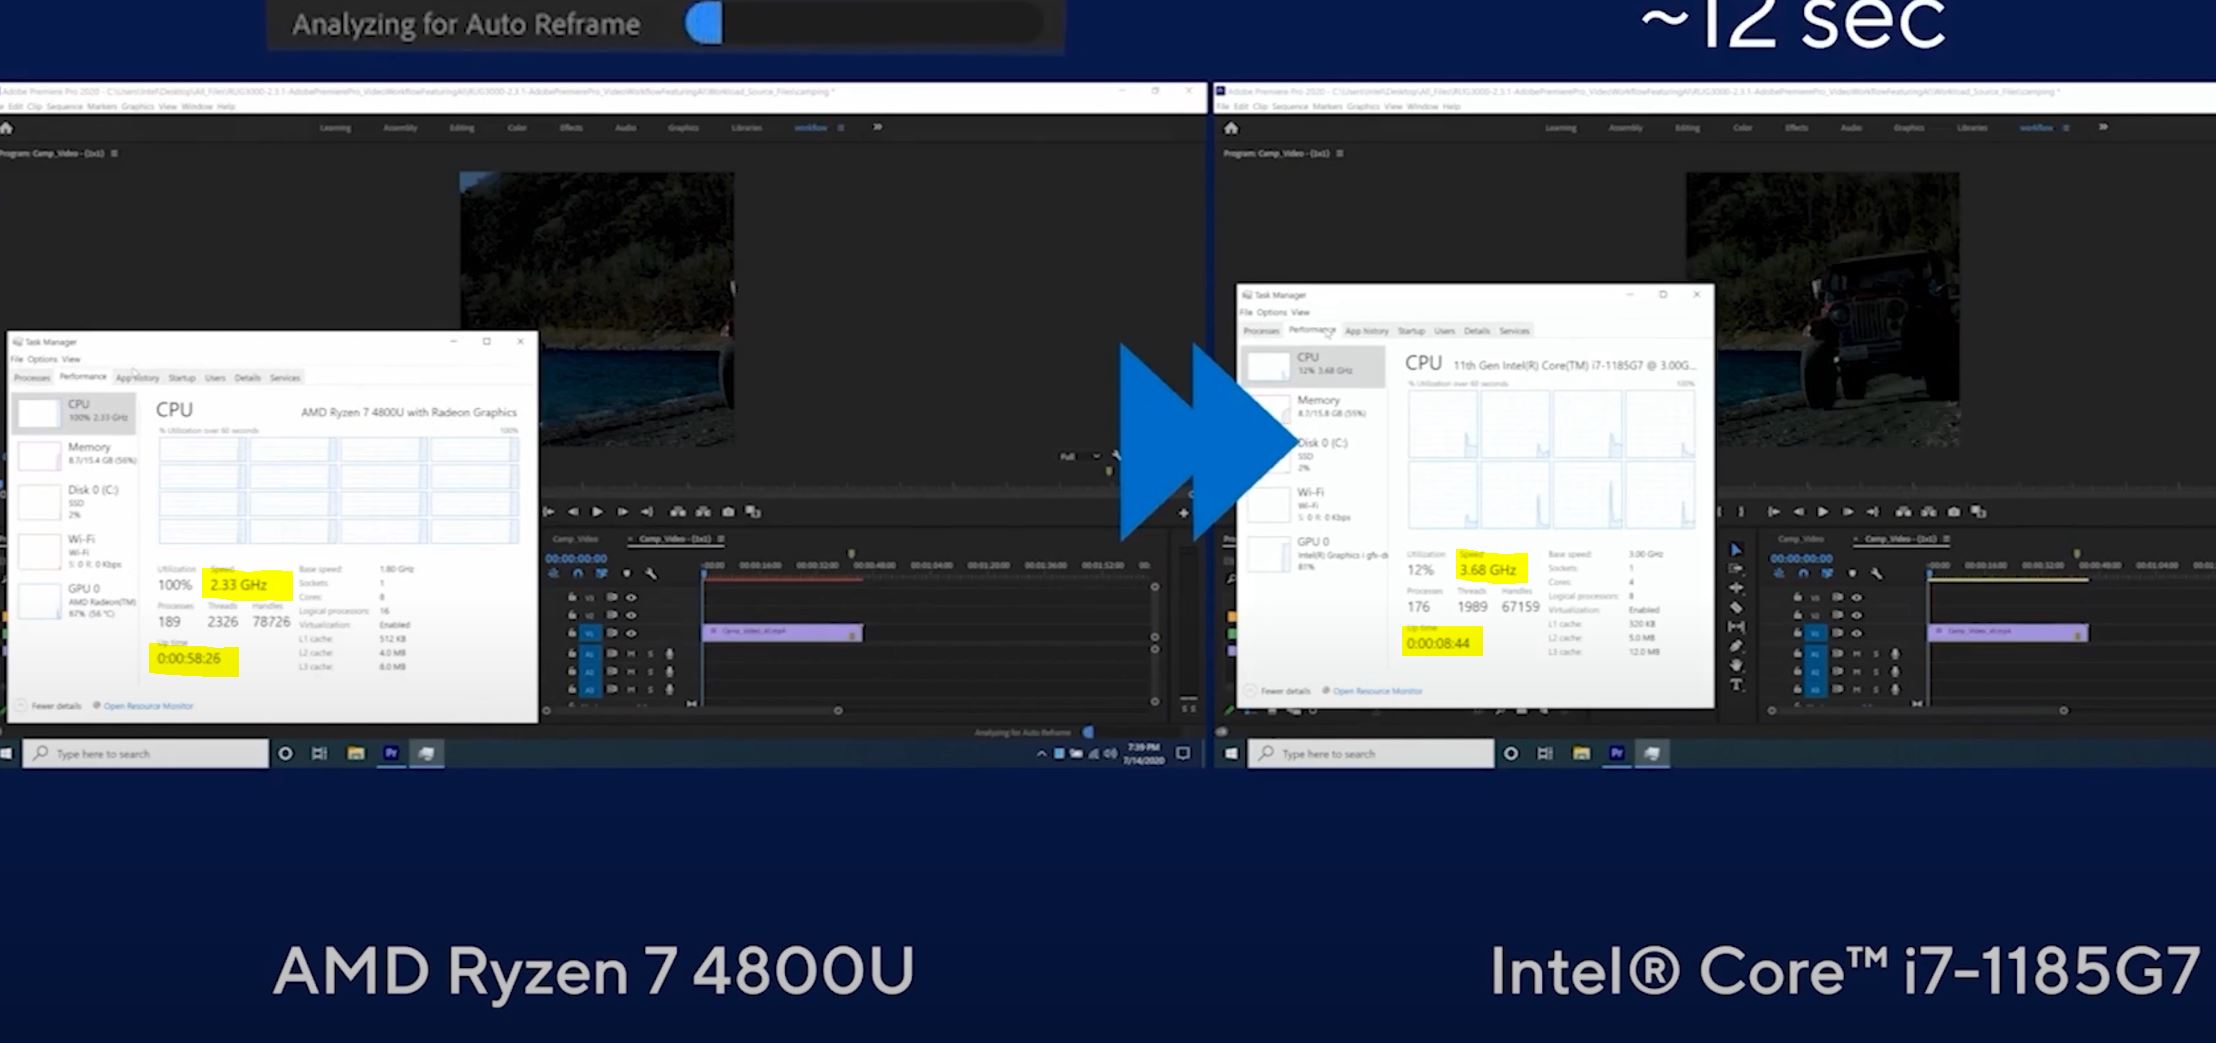Open App history tab in right Task Manager
The height and width of the screenshot is (1043, 2216).
pos(1366,331)
